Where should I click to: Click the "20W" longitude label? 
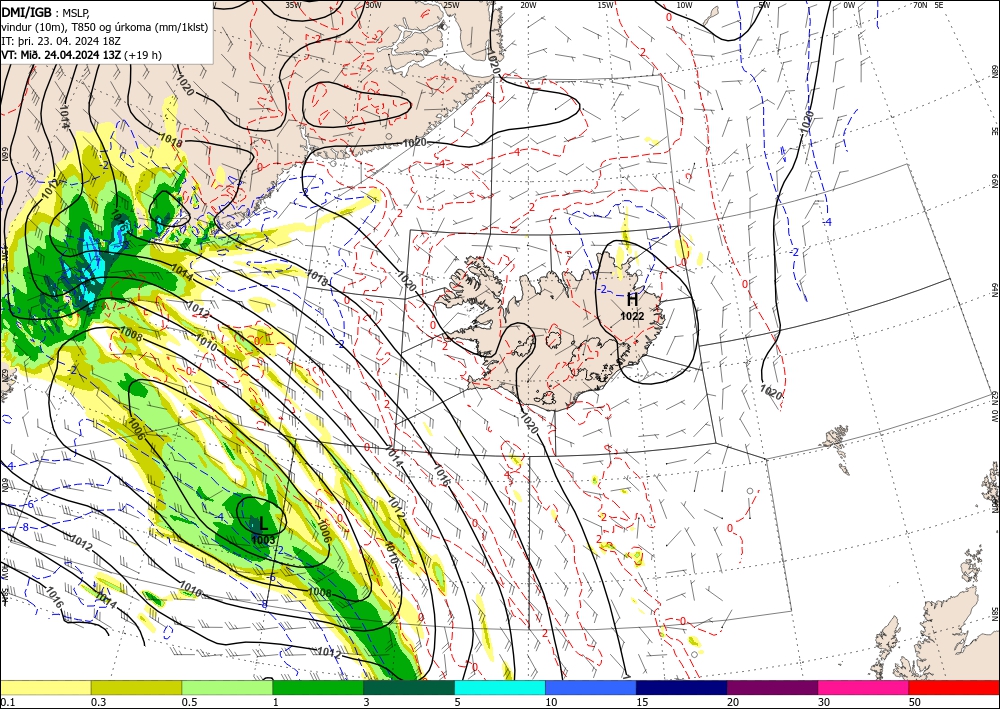click(528, 5)
